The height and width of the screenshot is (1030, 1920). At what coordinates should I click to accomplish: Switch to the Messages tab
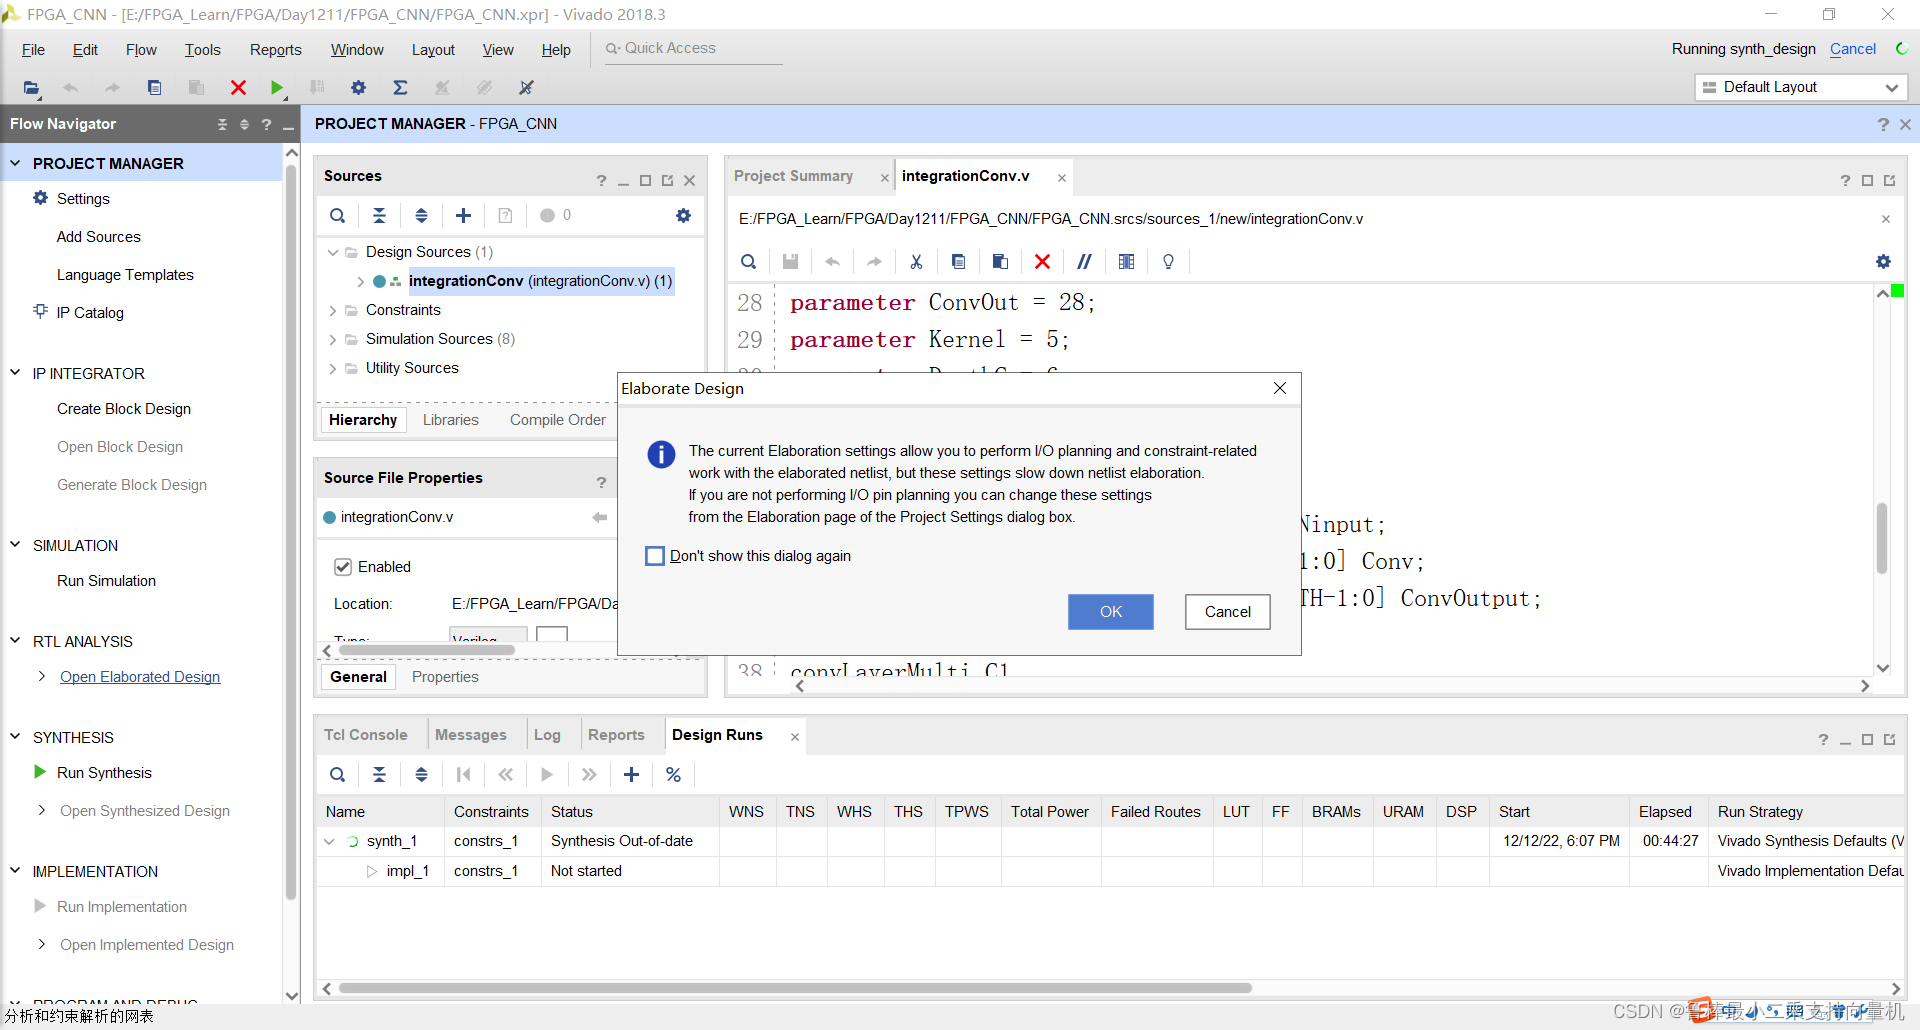[x=470, y=735]
